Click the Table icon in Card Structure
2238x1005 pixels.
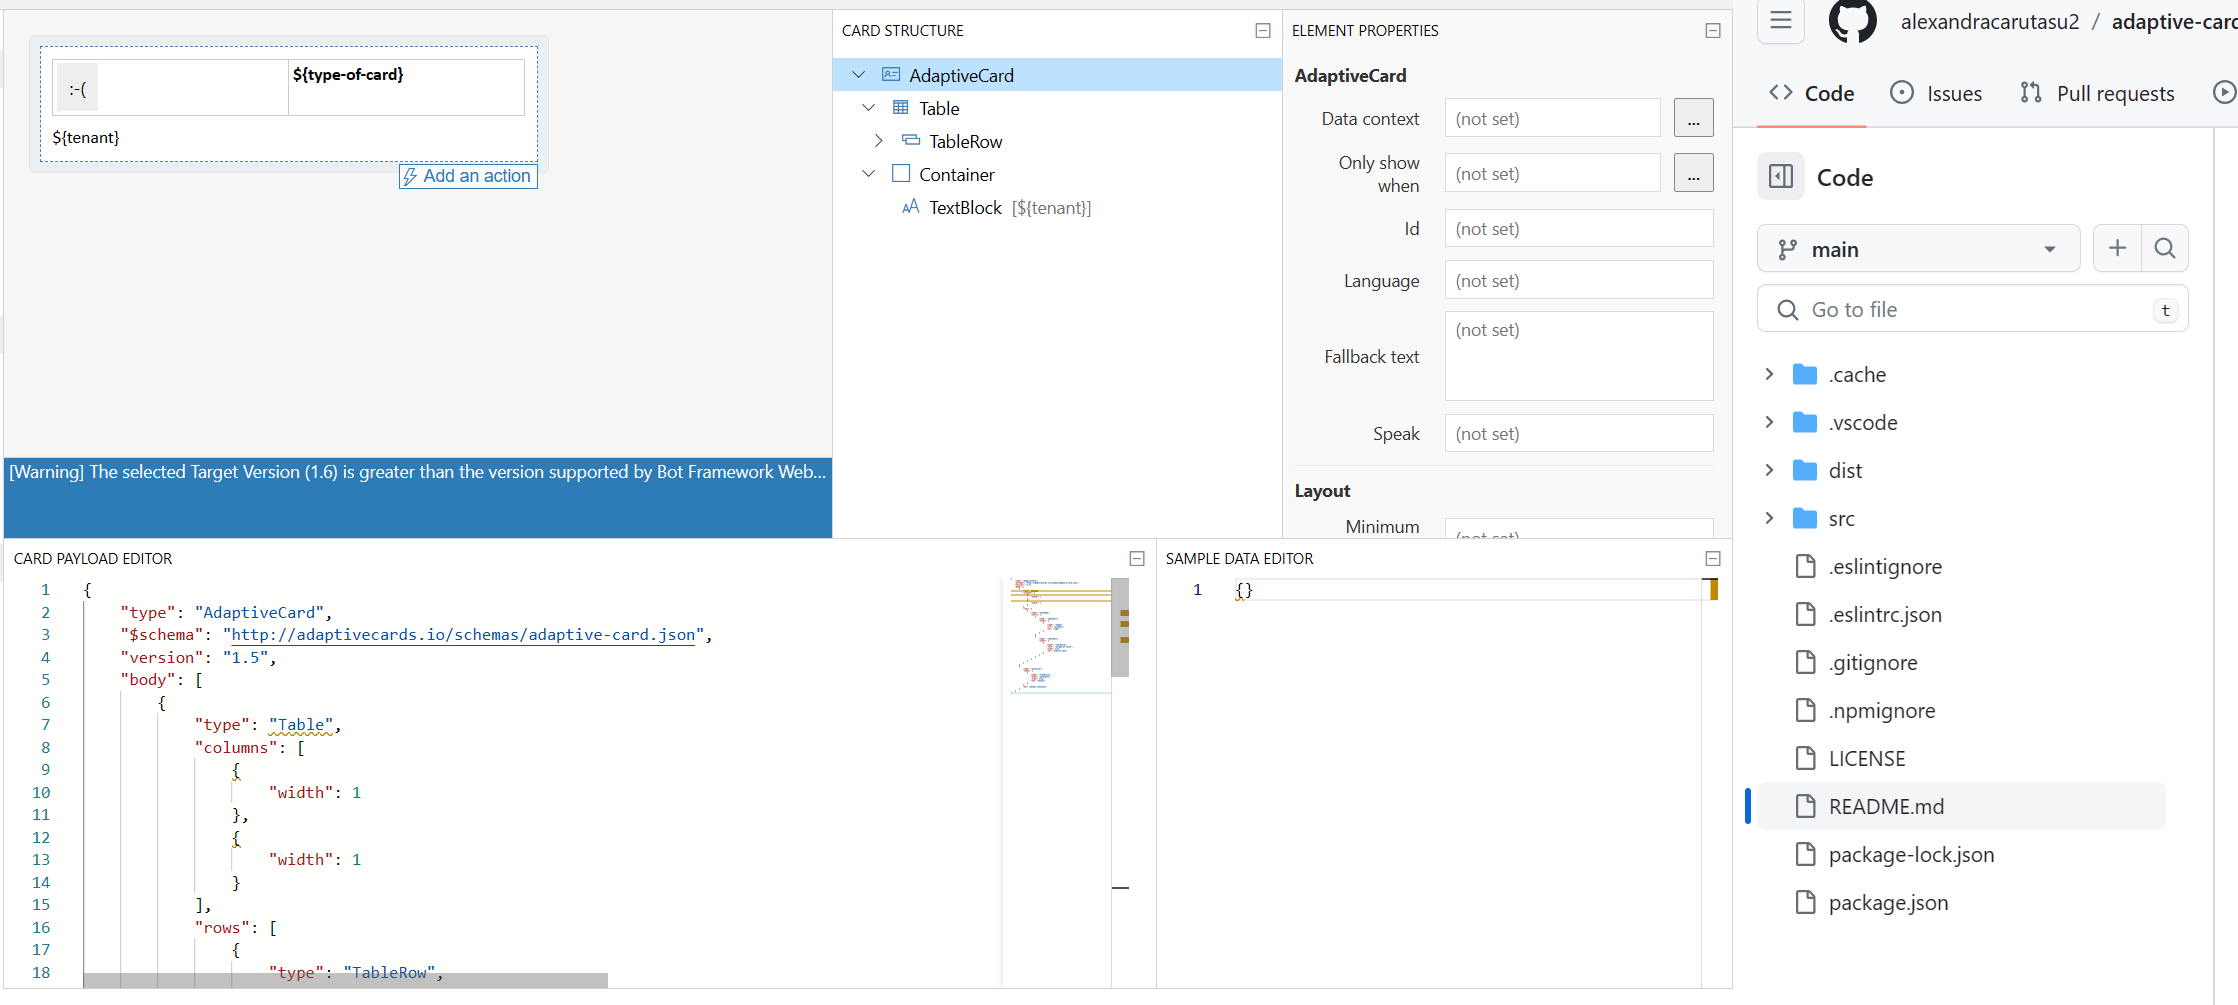[901, 107]
